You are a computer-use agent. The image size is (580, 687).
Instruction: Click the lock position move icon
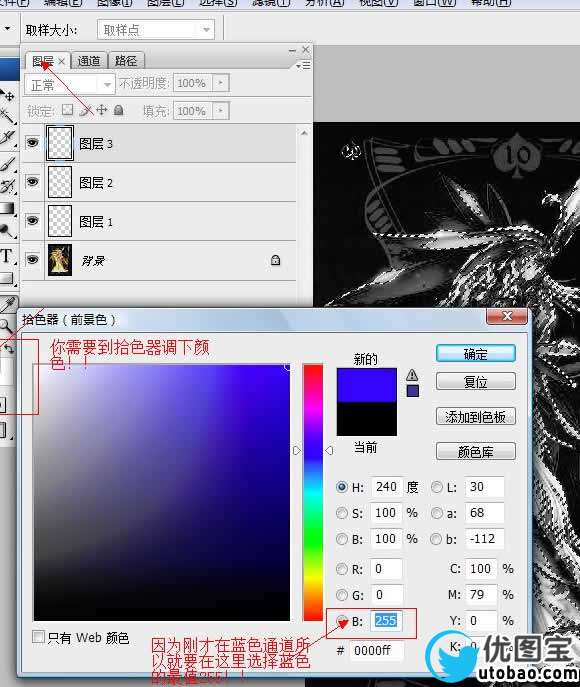coord(102,110)
